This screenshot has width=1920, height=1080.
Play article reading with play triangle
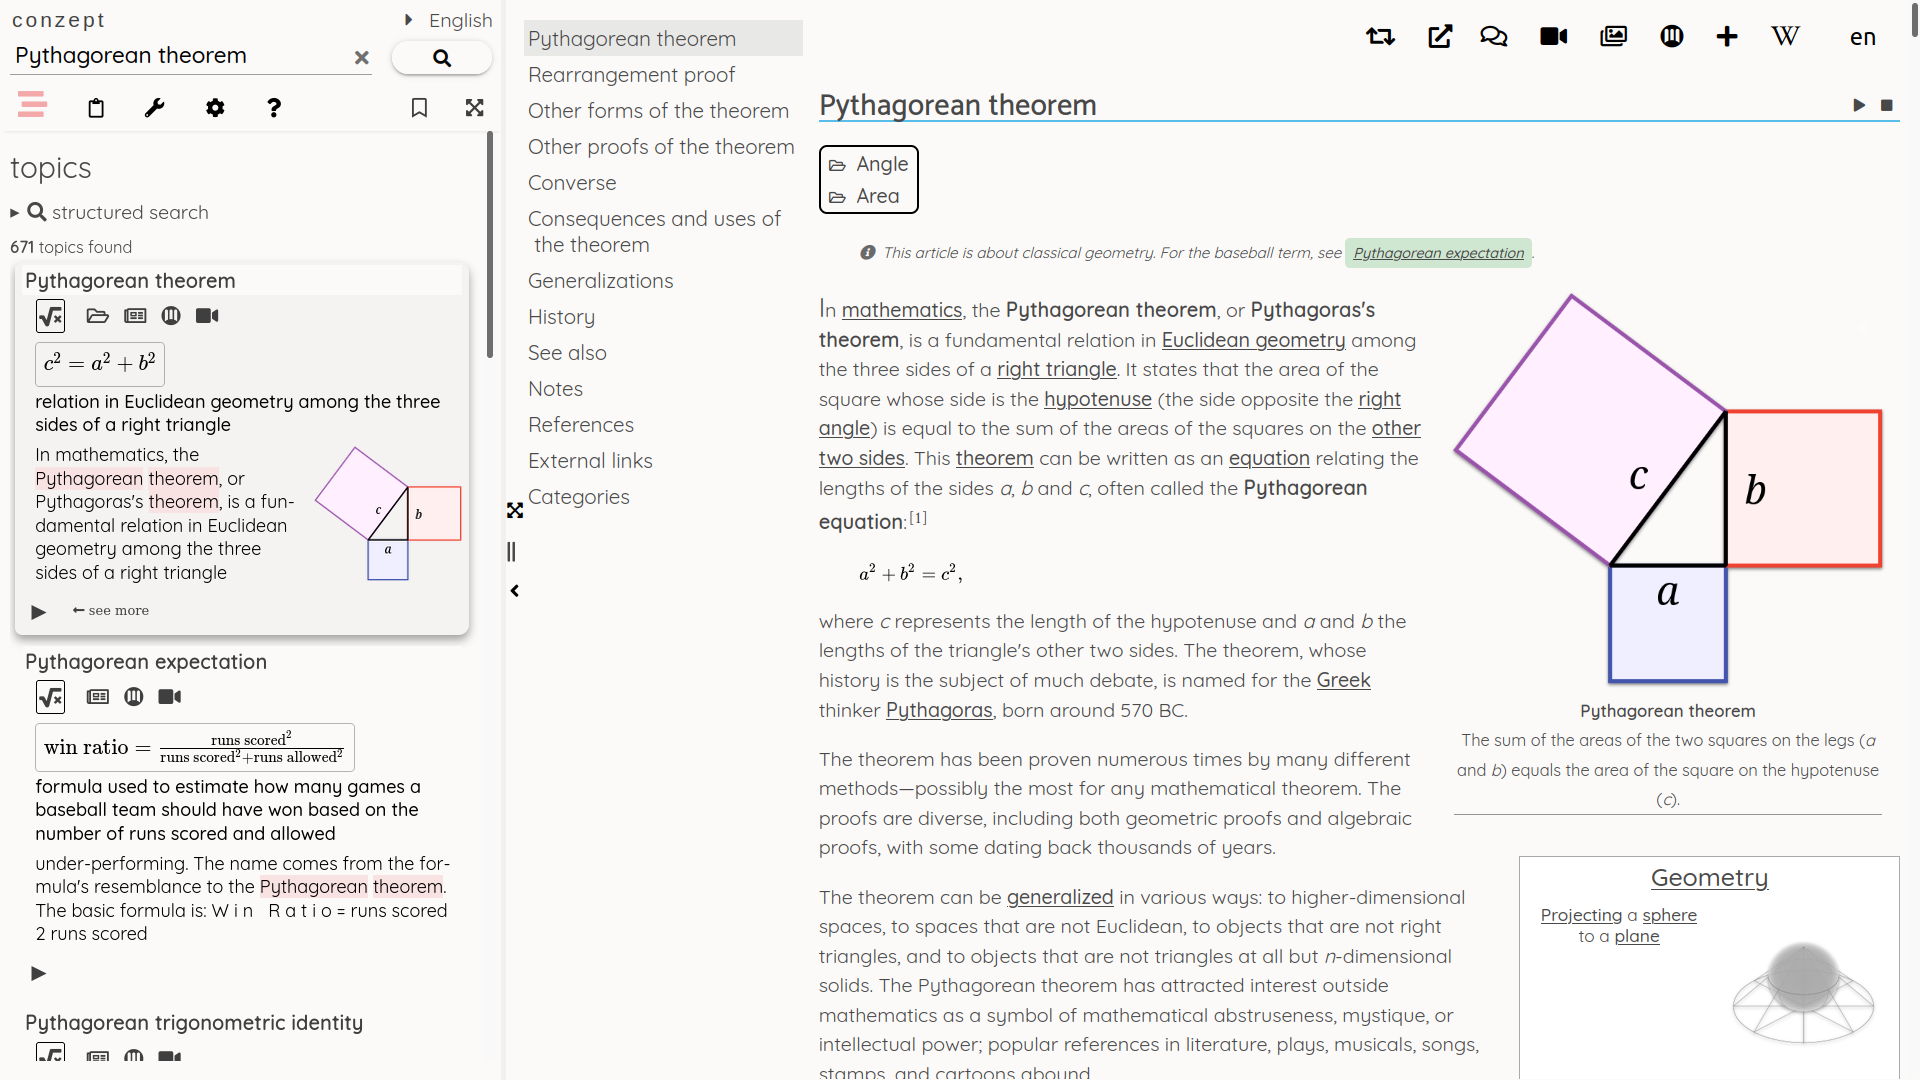pos(1859,105)
